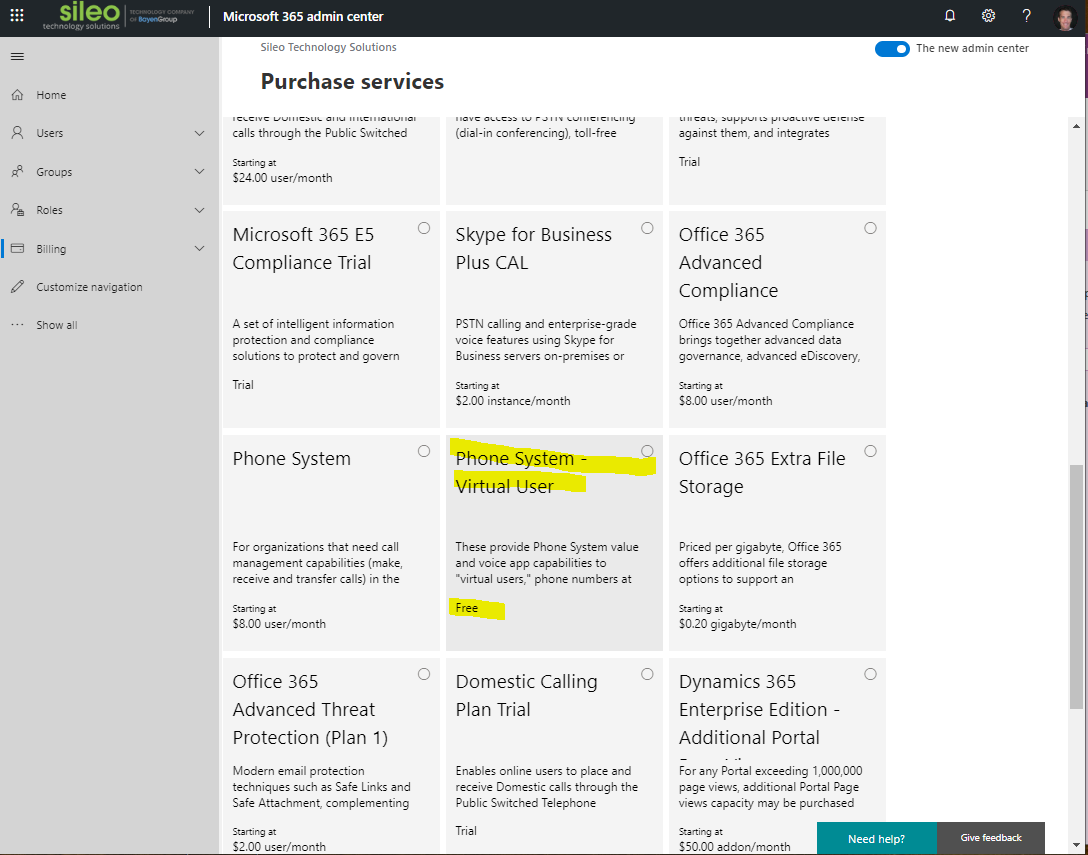Open Domestic Calling Plan Trial title
Viewport: 1088px width, 855px height.
[526, 695]
